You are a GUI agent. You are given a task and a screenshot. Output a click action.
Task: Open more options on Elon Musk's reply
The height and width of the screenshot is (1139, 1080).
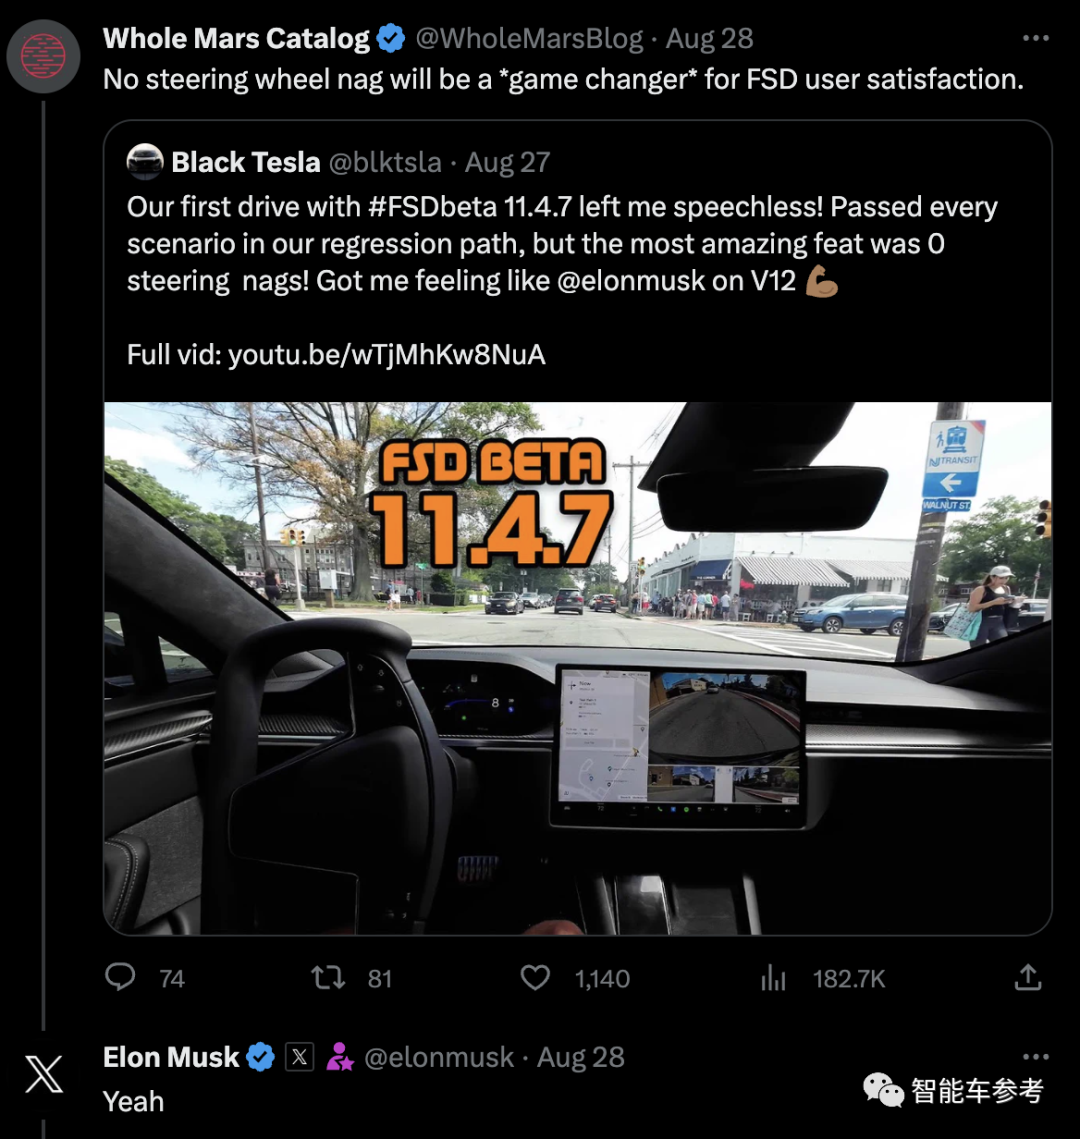click(1036, 1056)
